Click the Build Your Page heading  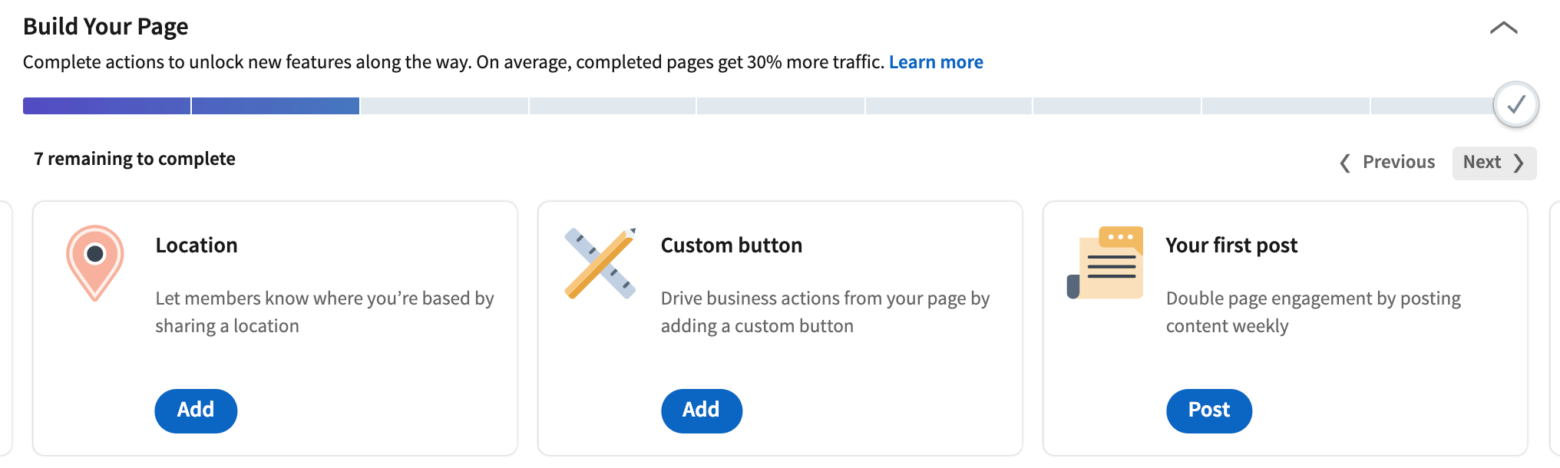point(106,27)
